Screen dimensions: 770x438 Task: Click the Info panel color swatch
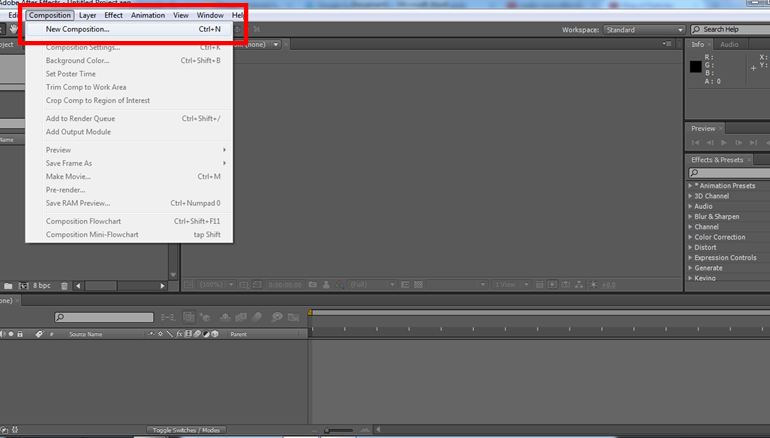695,67
